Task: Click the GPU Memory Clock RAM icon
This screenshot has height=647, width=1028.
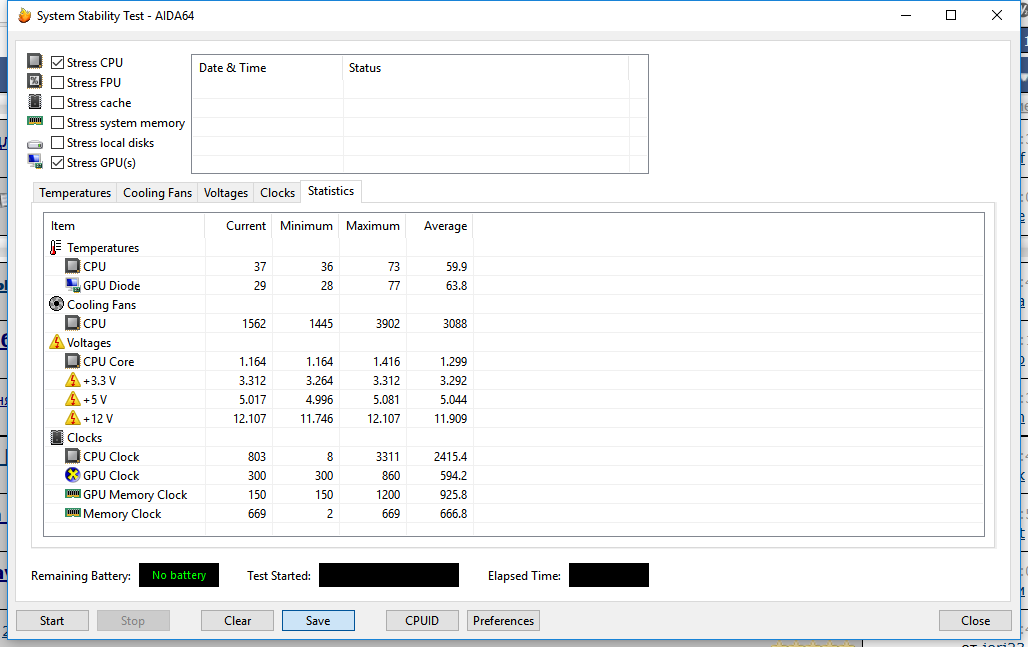Action: pos(72,494)
